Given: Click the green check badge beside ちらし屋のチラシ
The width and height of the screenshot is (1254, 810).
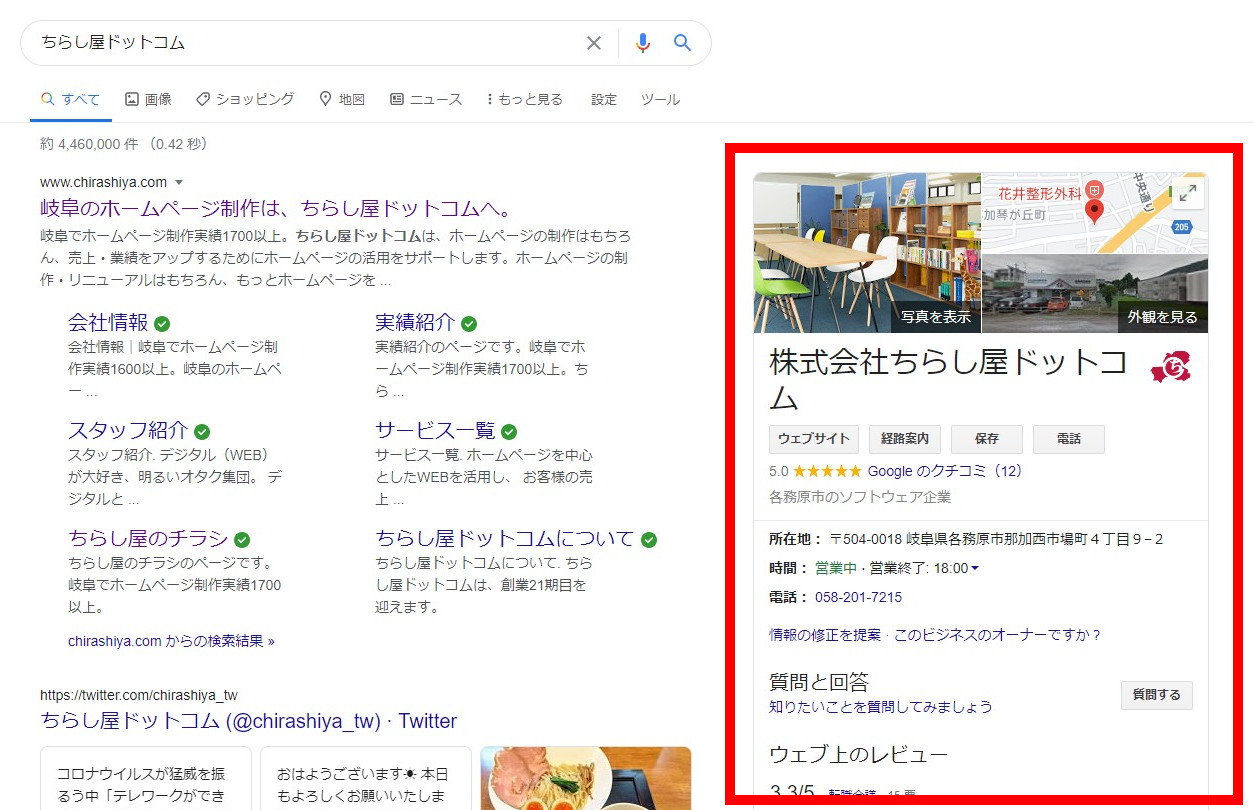Looking at the screenshot, I should [242, 540].
